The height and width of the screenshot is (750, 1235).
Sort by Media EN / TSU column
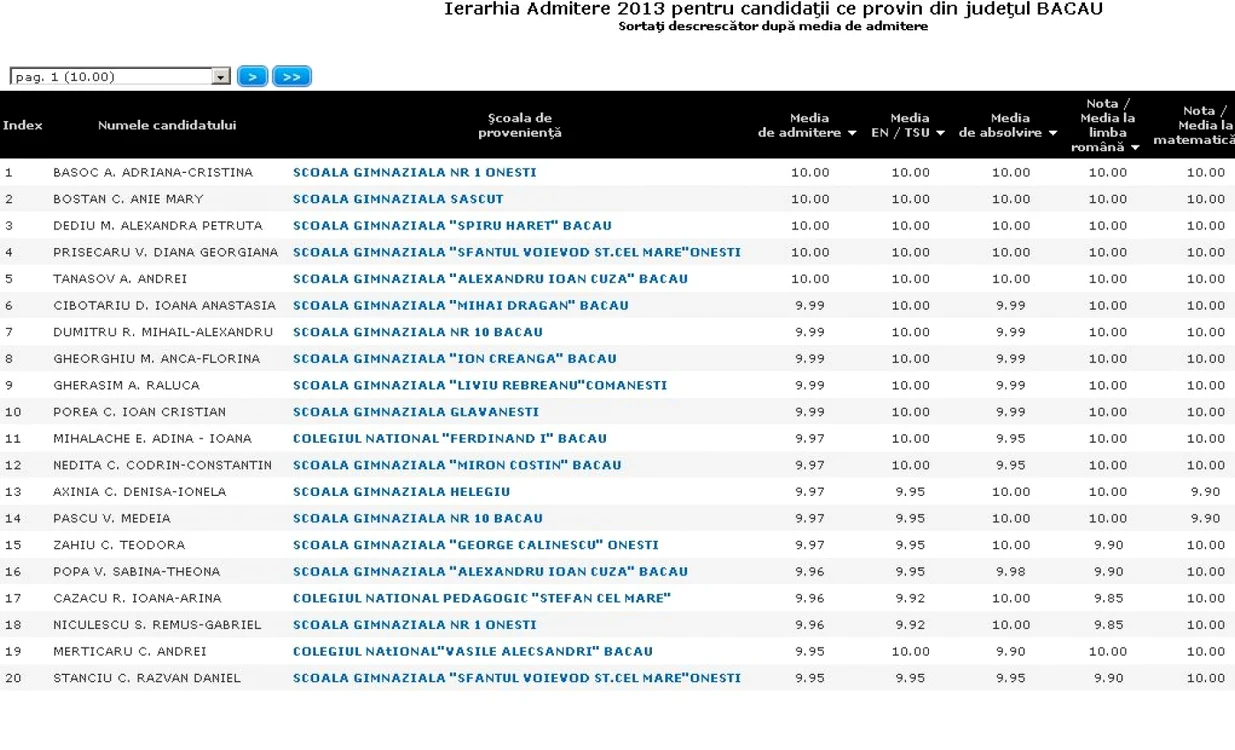(909, 125)
